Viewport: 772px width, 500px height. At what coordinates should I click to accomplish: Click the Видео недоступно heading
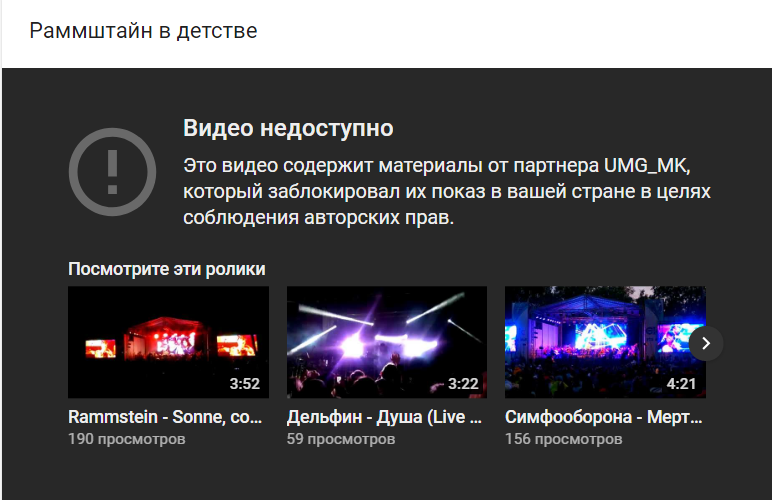click(x=288, y=128)
